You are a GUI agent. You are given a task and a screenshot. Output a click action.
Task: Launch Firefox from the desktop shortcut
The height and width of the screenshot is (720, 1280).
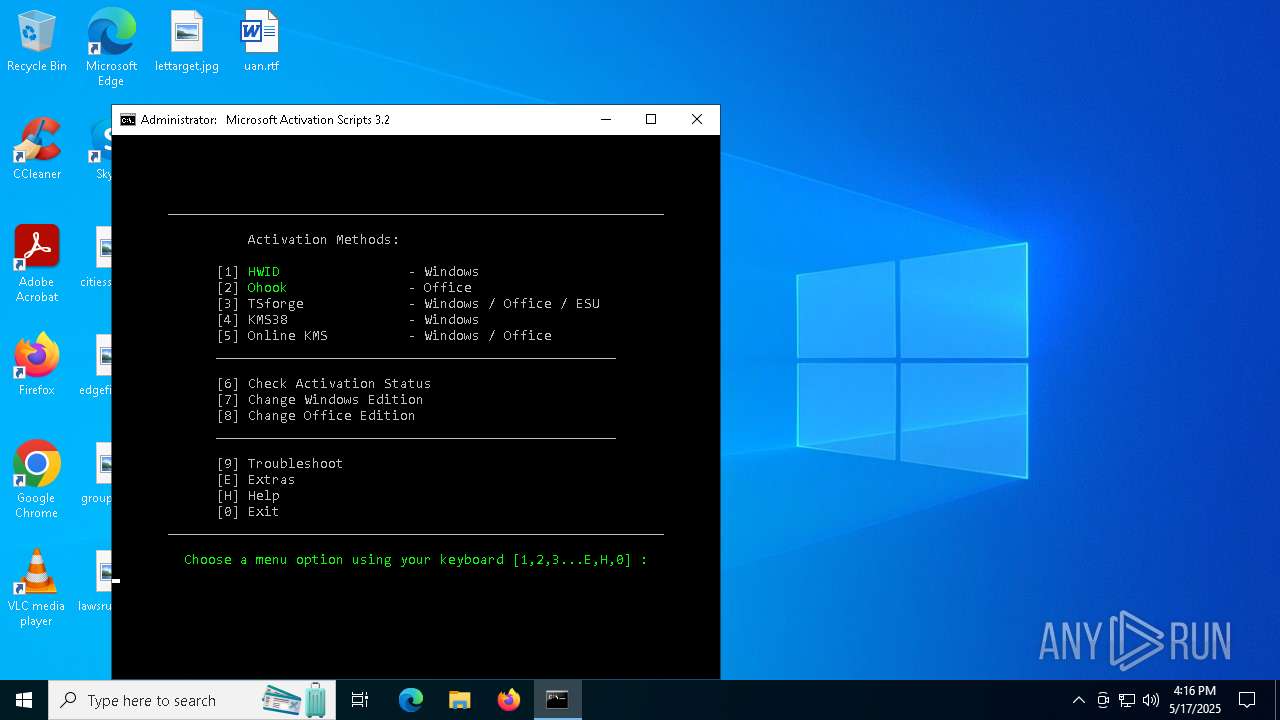[37, 366]
